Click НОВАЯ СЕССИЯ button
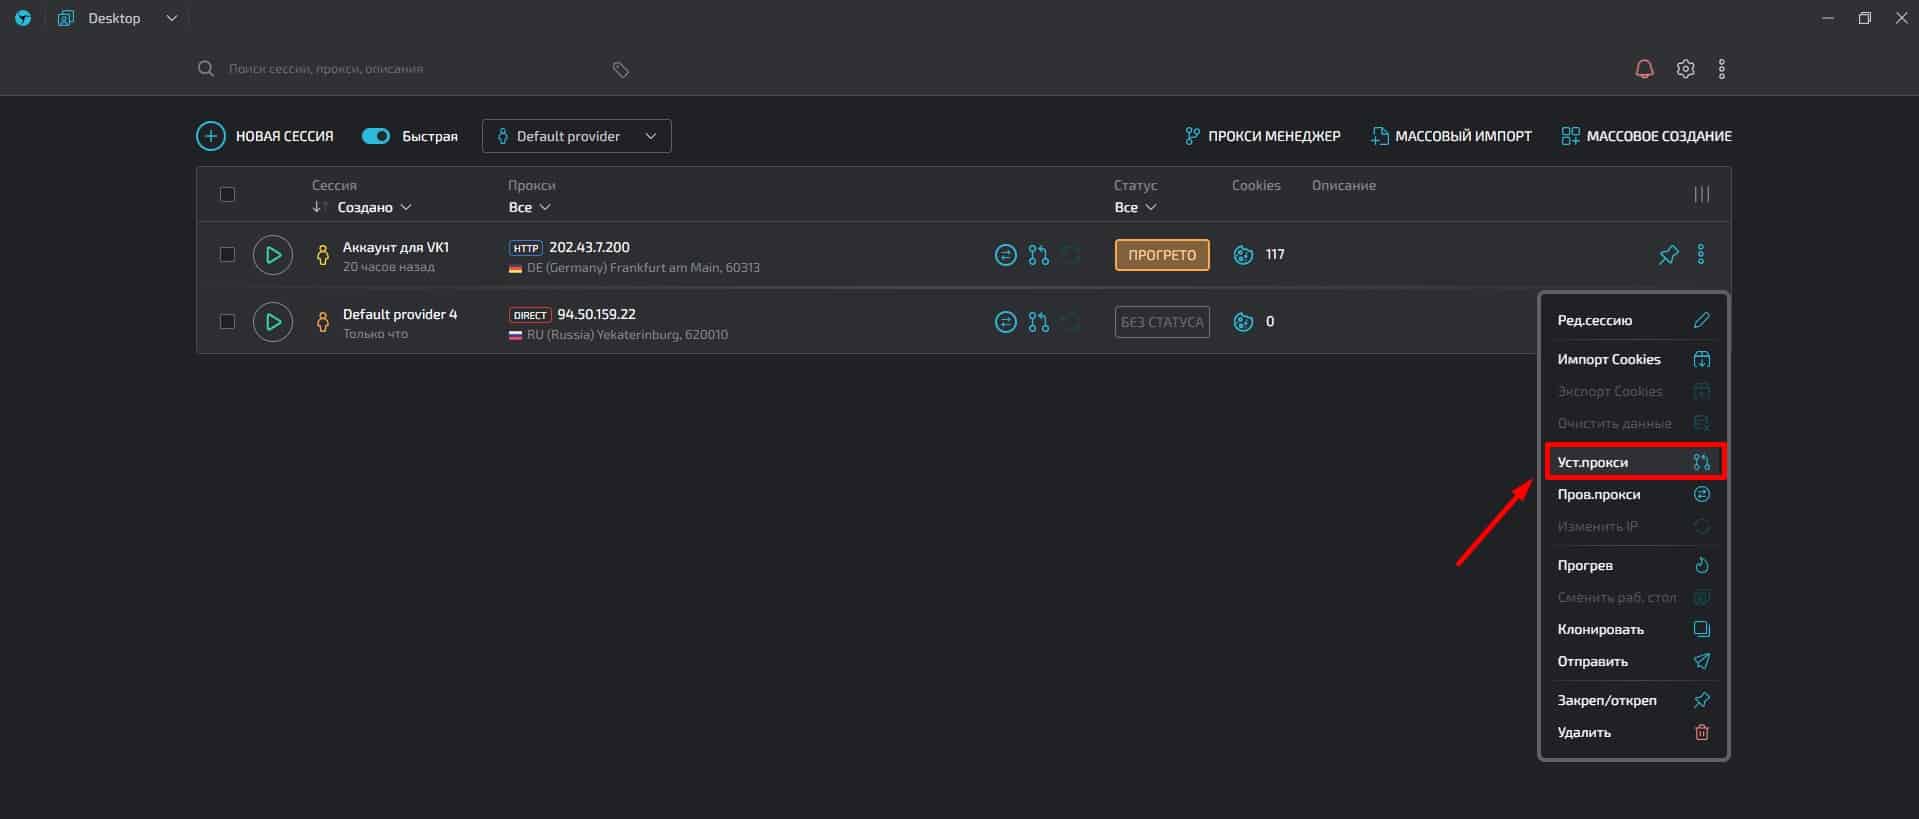 coord(265,136)
